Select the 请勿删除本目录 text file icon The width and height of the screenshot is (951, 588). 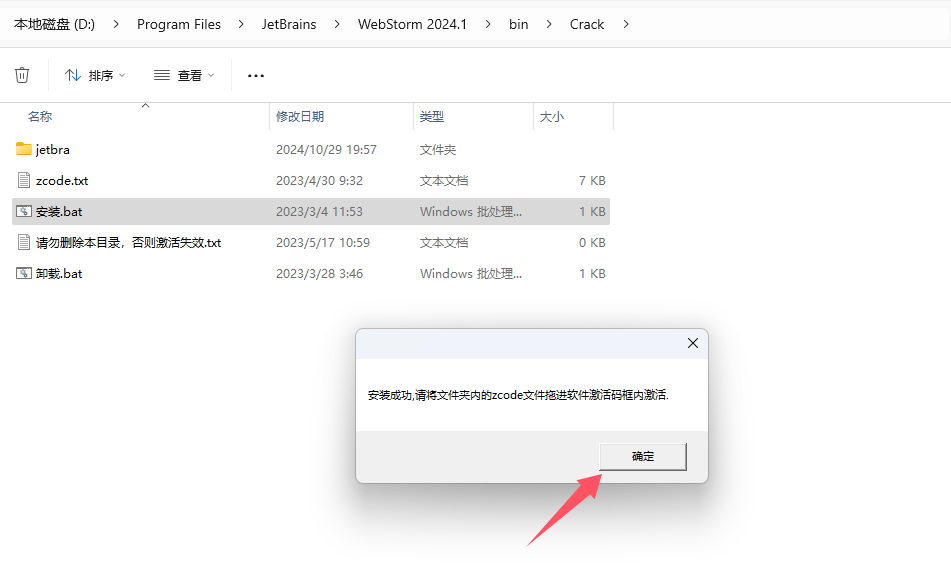pos(24,242)
